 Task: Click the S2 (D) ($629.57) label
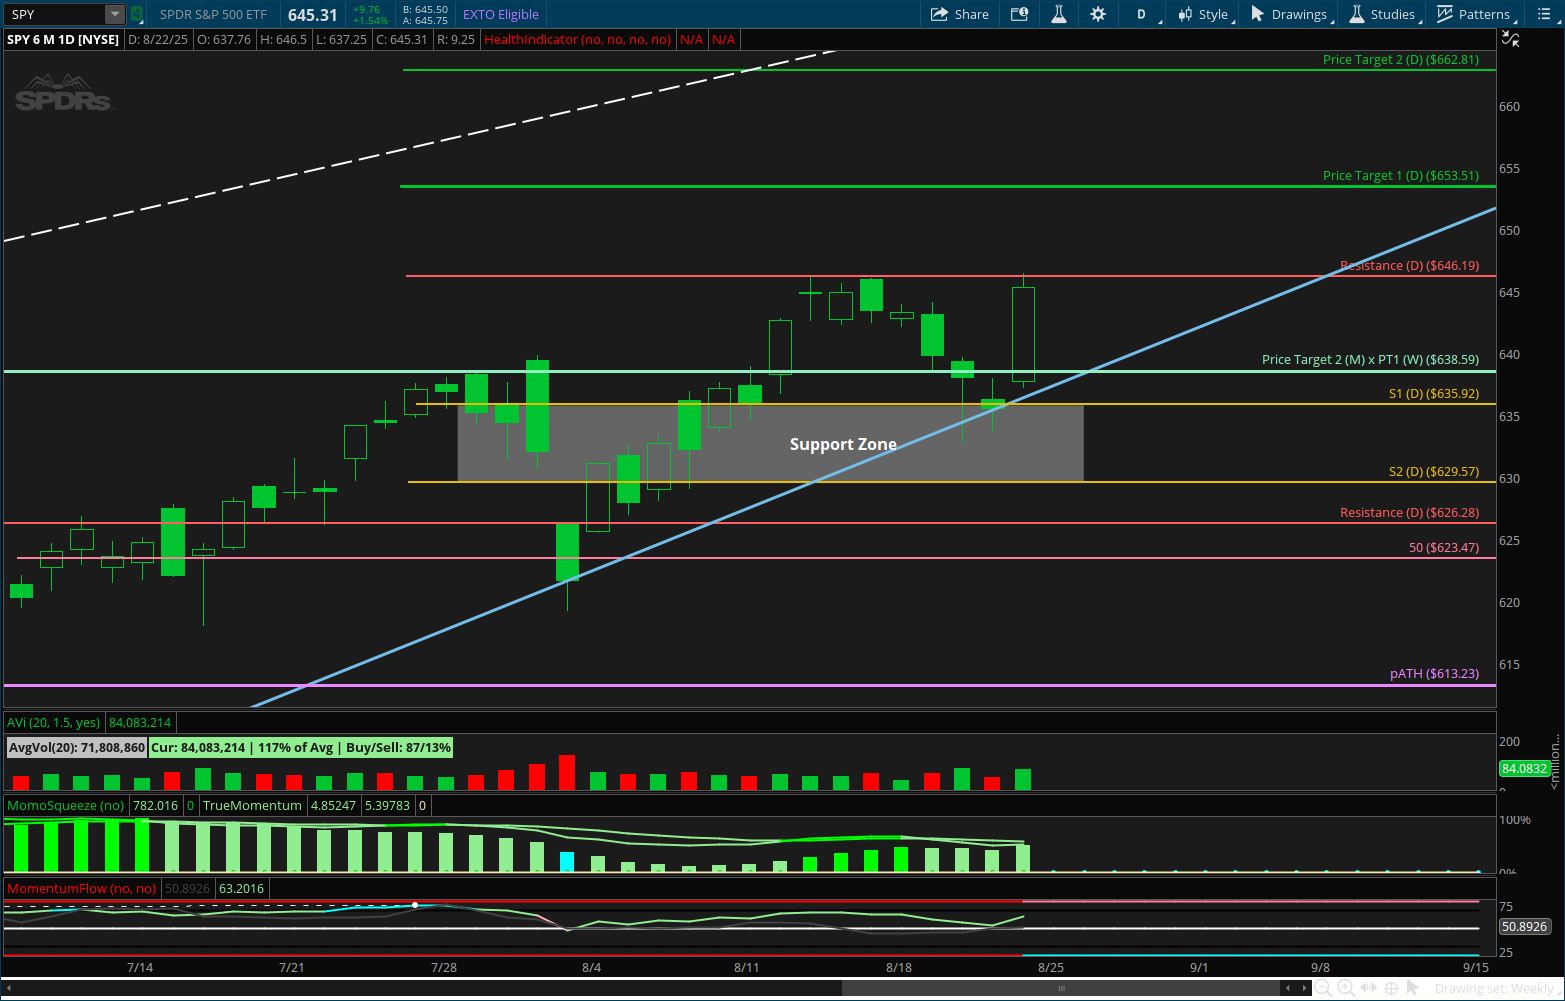pos(1434,472)
